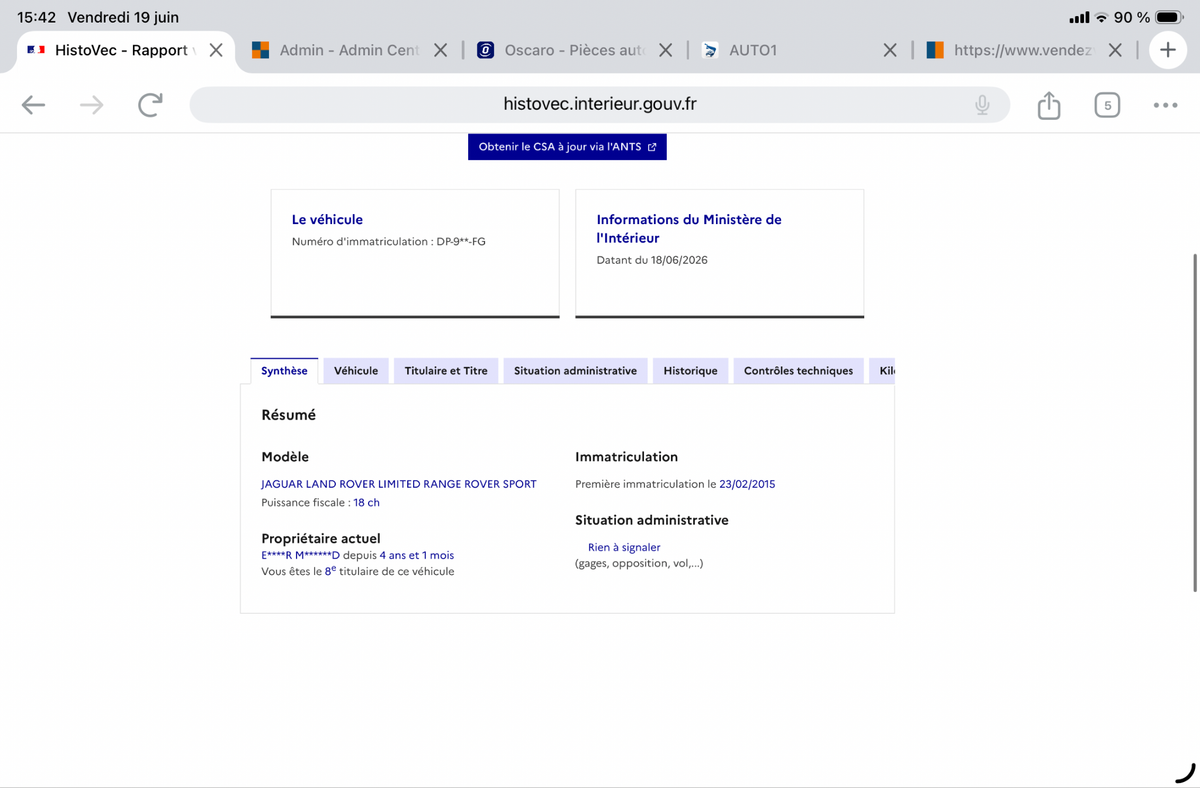
Task: Add a new tab with plus icon
Action: coord(1167,50)
